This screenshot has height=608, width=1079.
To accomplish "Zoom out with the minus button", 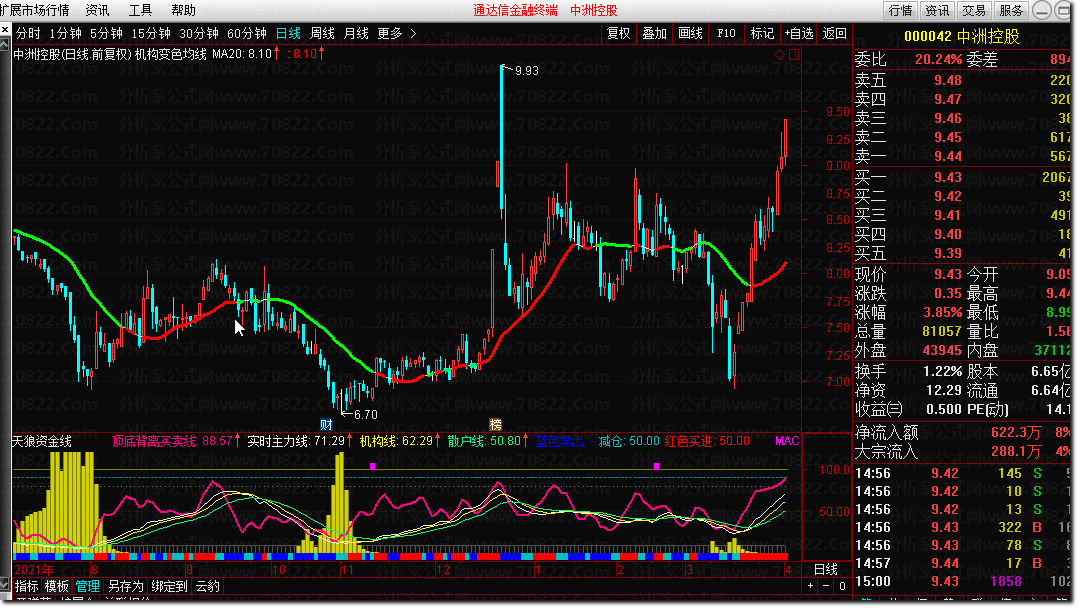I will (x=826, y=586).
